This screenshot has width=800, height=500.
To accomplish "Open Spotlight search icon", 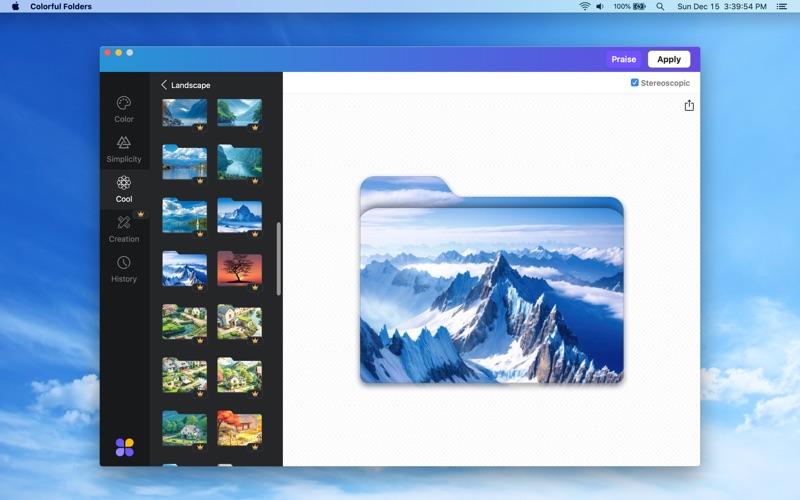I will [660, 6].
